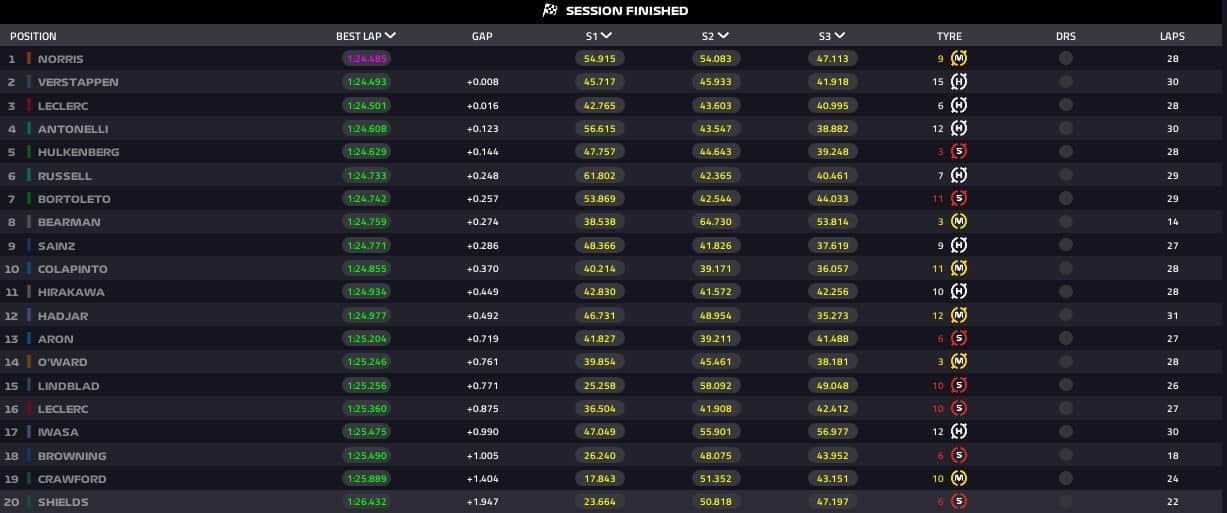Click the TYRE column header
Viewport: 1227px width, 513px height.
(949, 36)
